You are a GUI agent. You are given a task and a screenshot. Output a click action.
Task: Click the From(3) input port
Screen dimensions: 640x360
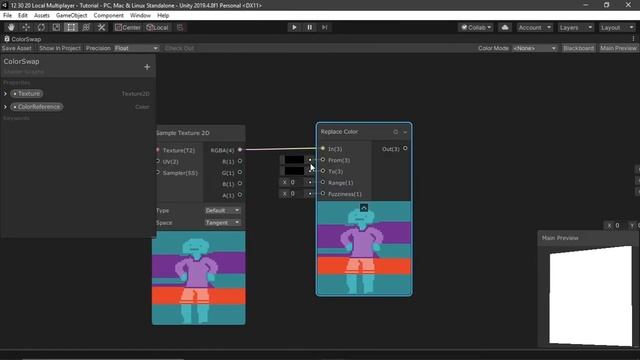coord(323,160)
